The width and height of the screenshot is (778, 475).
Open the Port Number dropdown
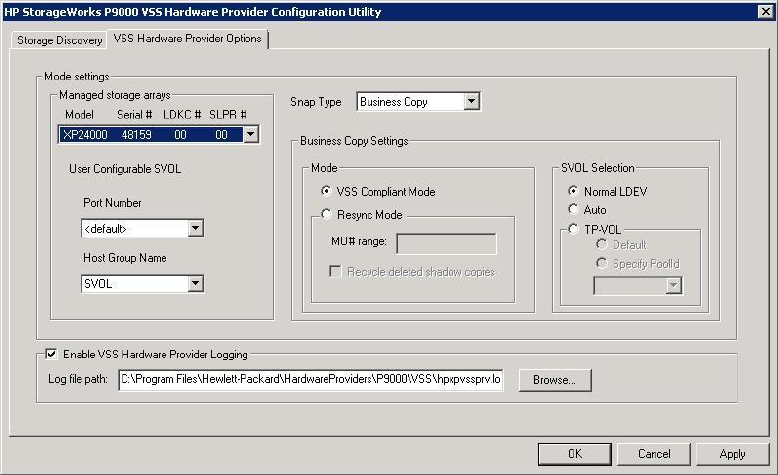[195, 229]
